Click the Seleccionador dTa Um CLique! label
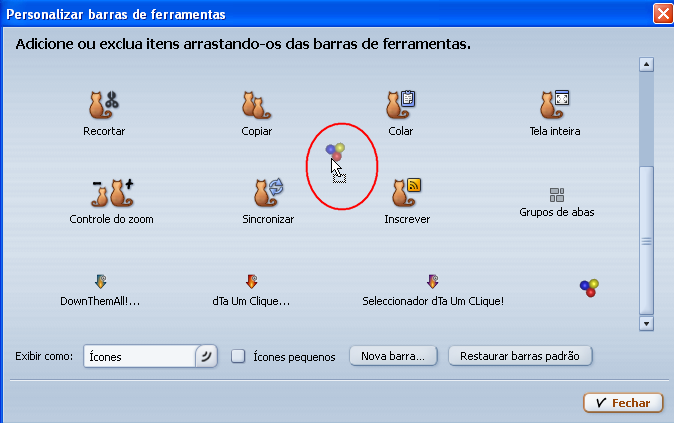Screen dimensions: 674x423 433,301
